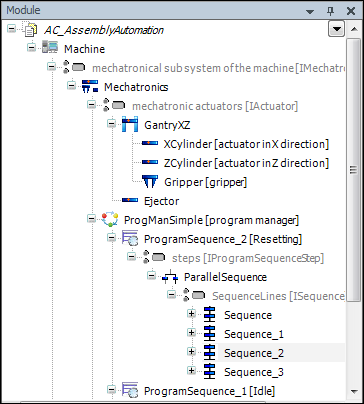Click the vertical scrollbar up arrow
Viewport: 364px width, 404px height.
pos(354,30)
